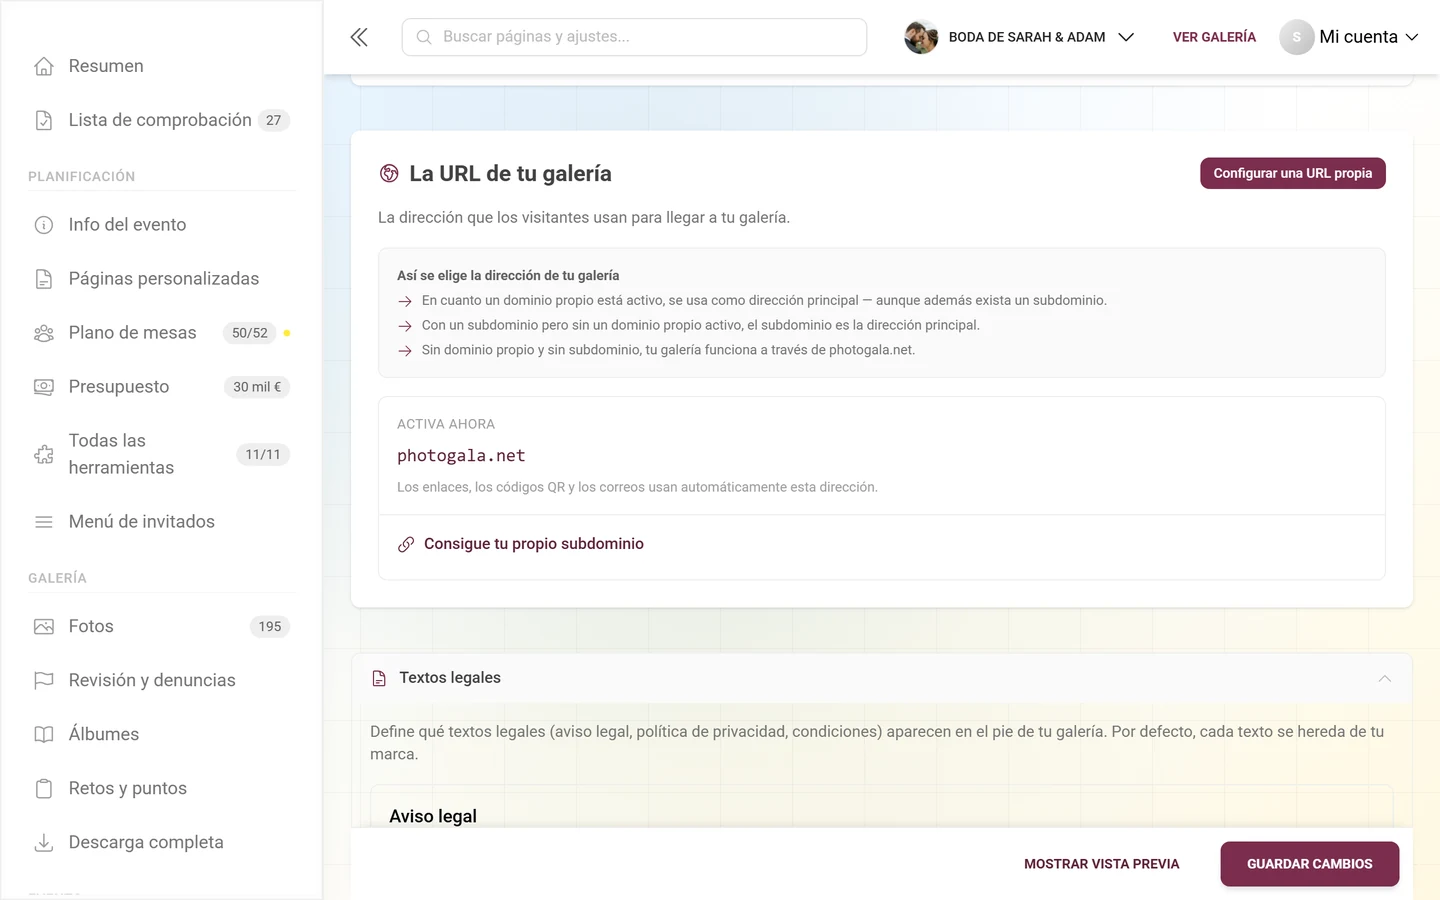The width and height of the screenshot is (1440, 900).
Task: Collapse the sidebar with double-chevron icon
Action: (x=359, y=37)
